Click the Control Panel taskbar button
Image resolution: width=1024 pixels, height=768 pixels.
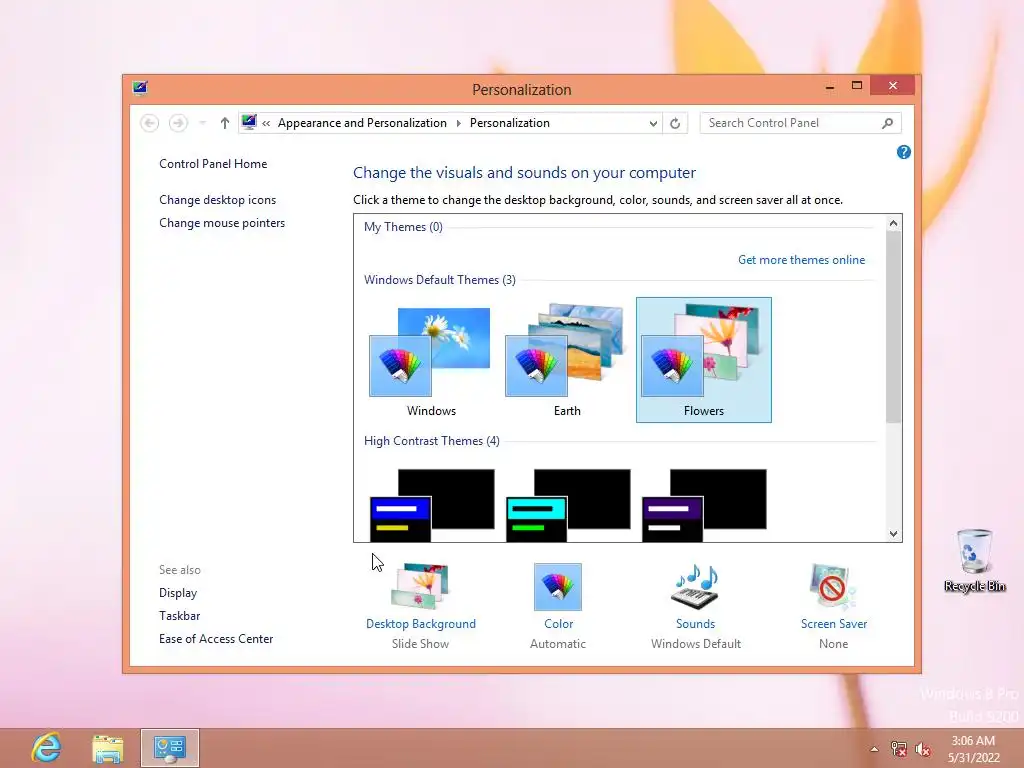170,748
